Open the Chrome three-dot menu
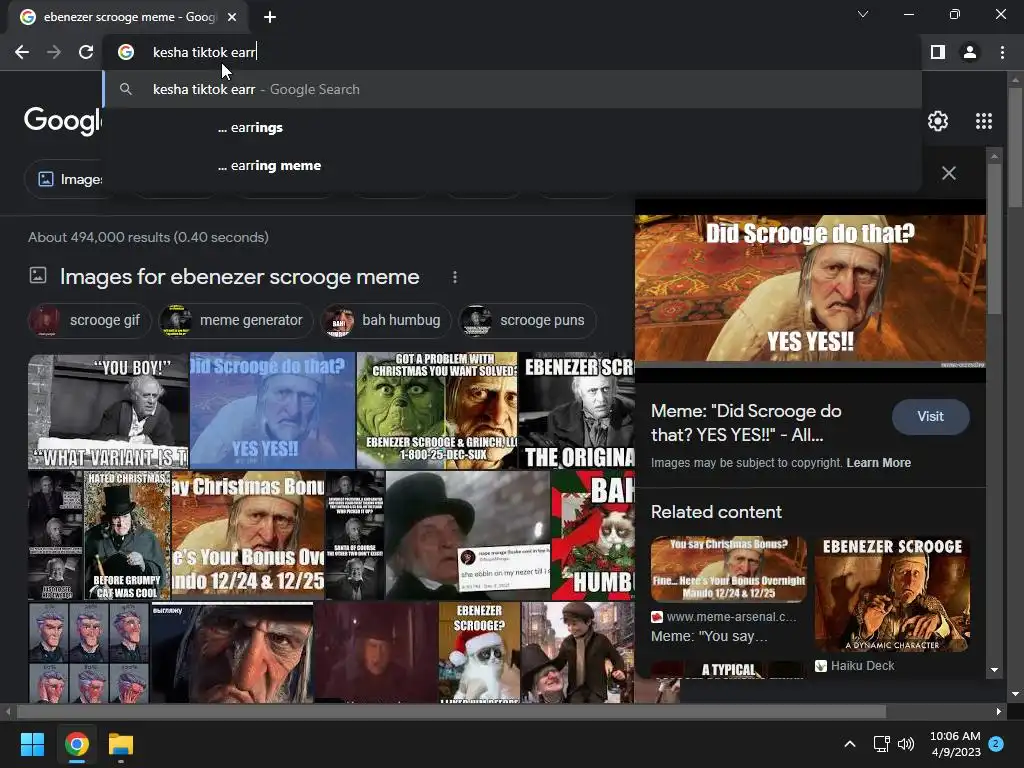This screenshot has height=768, width=1024. point(1002,52)
